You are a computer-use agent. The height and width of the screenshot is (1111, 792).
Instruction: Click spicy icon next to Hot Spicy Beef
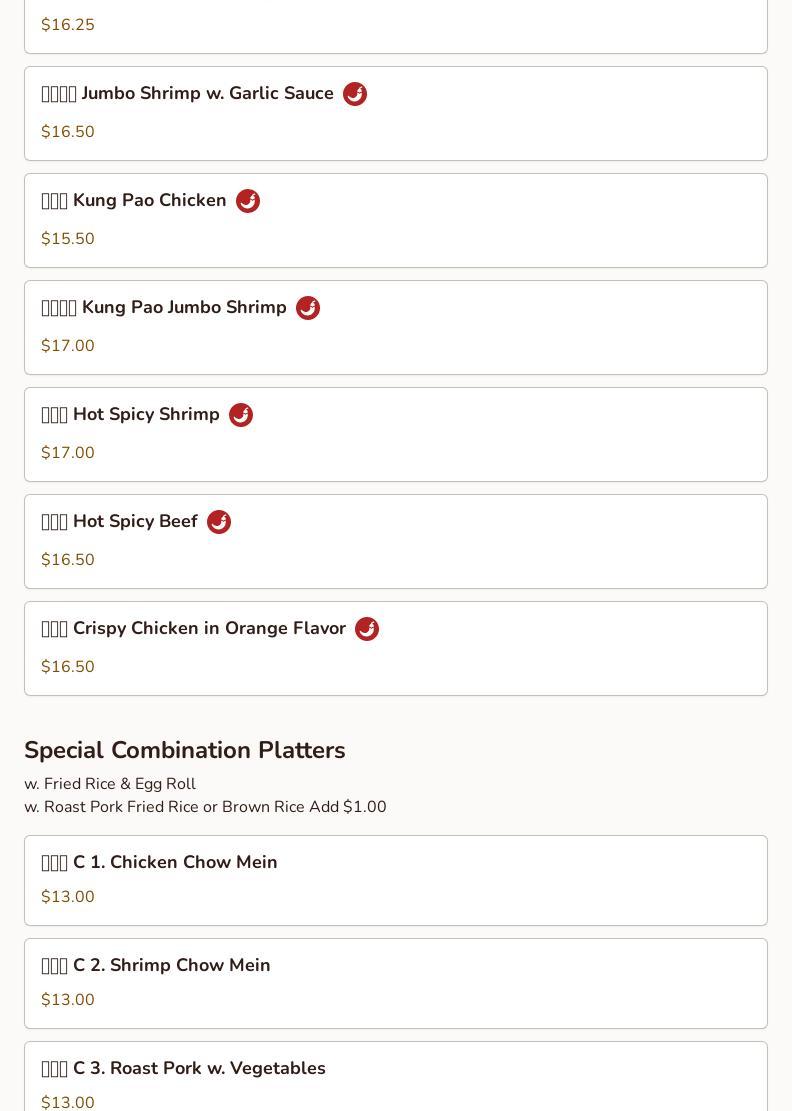tap(219, 522)
